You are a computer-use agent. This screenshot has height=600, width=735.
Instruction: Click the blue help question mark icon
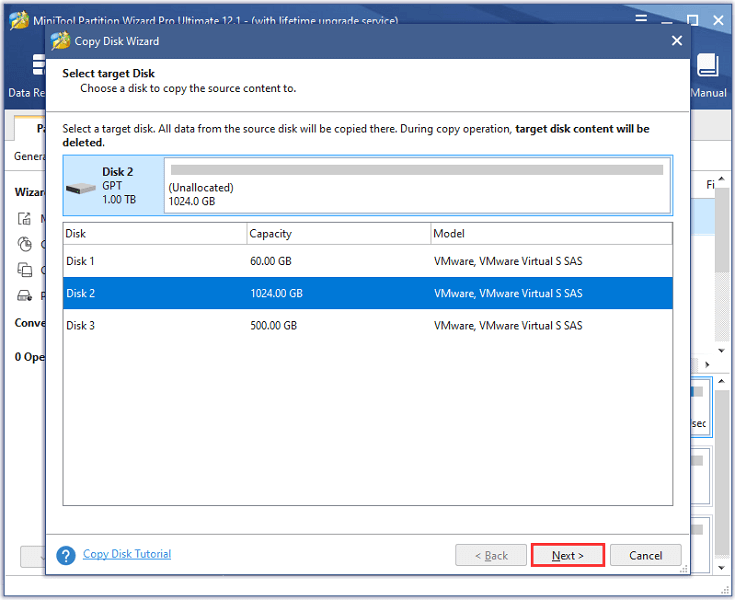coord(67,555)
